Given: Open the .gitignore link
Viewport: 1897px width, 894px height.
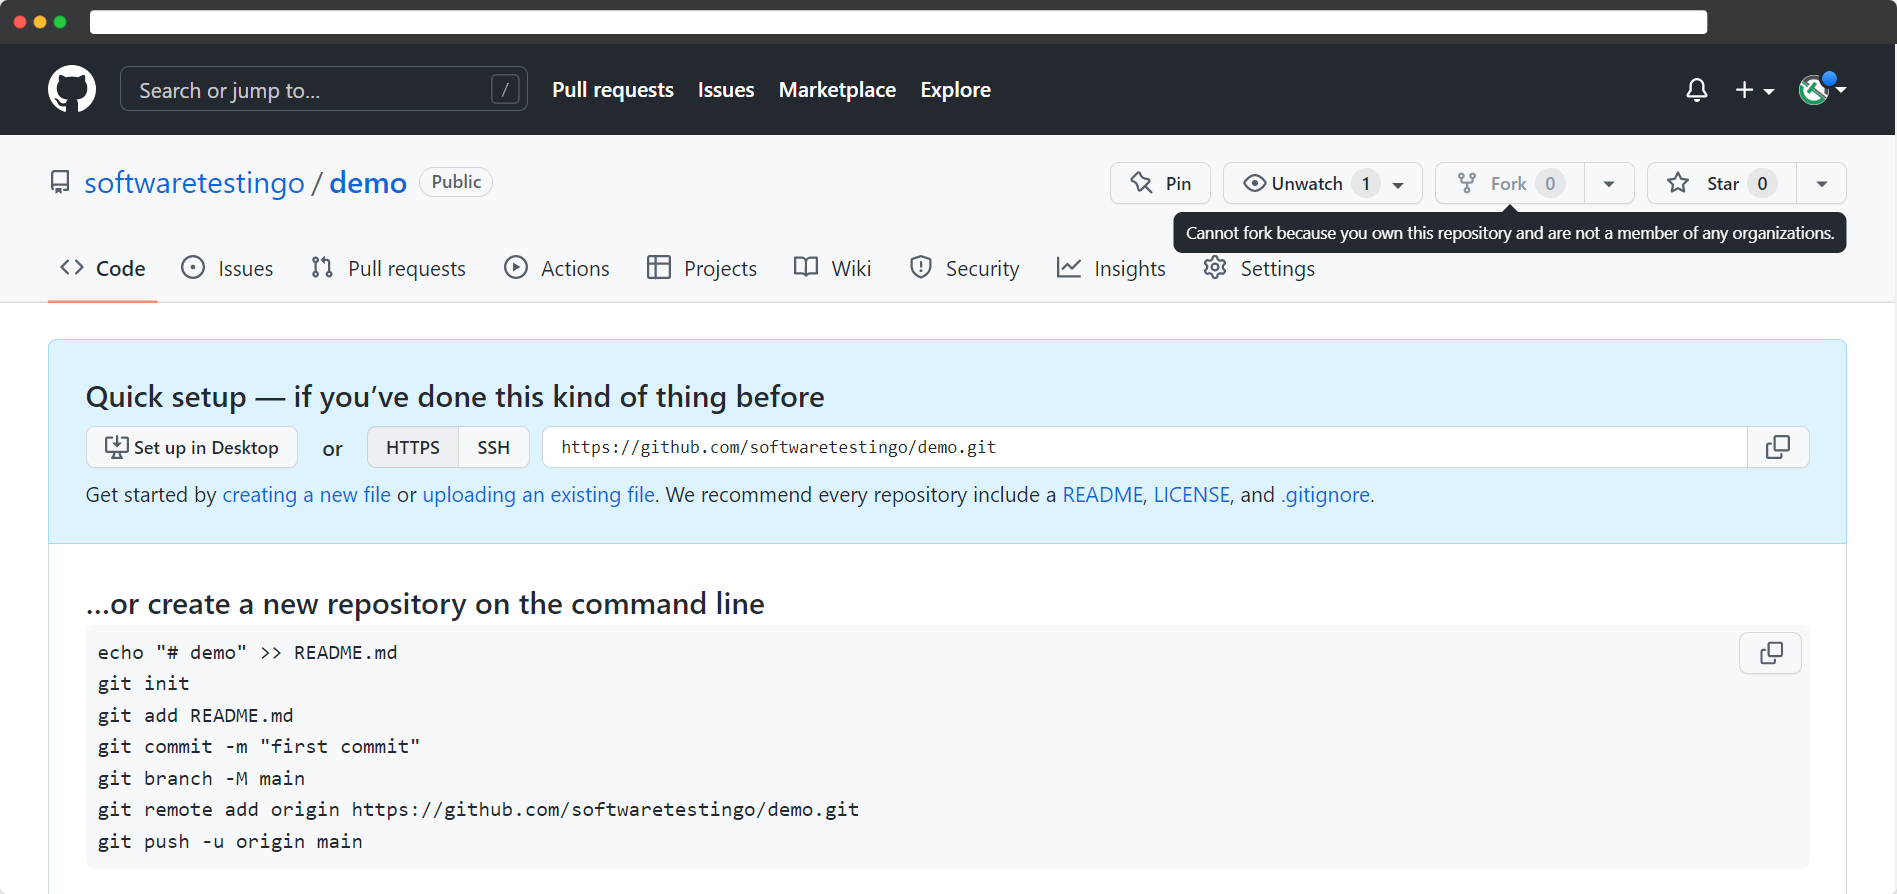Looking at the screenshot, I should (x=1326, y=495).
